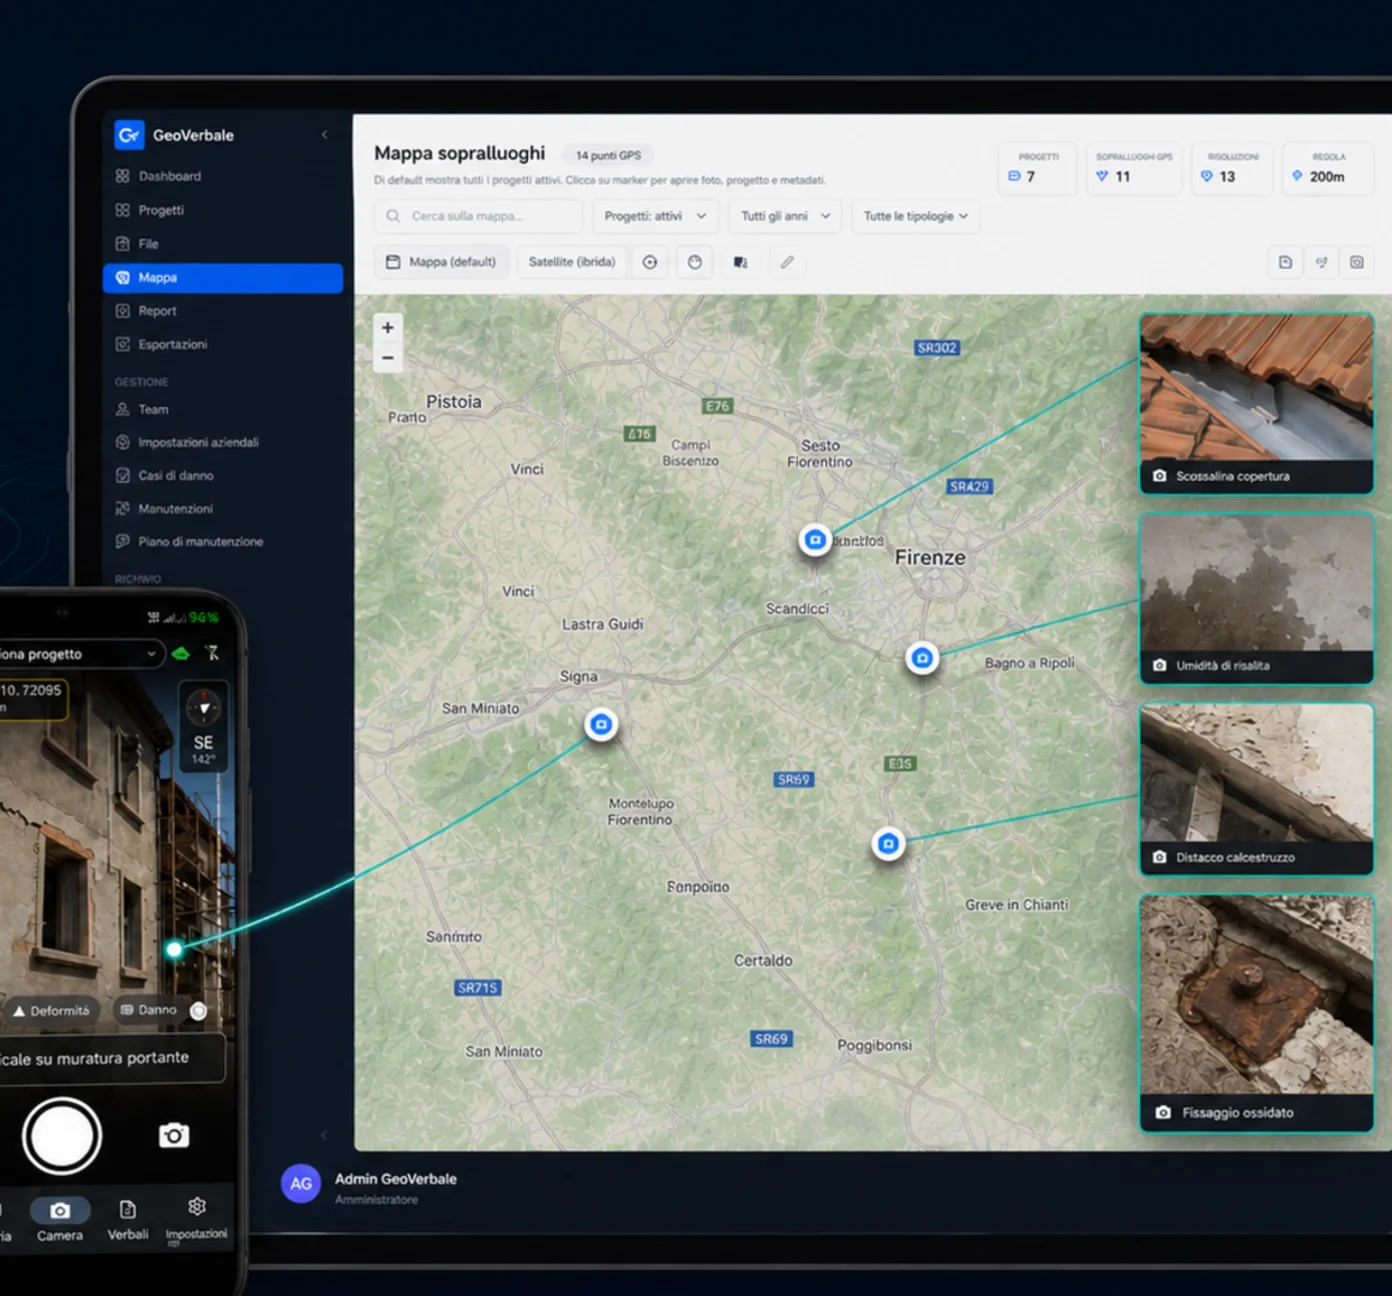This screenshot has width=1392, height=1296.
Task: Collapse the sidebar with the chevron
Action: (324, 135)
